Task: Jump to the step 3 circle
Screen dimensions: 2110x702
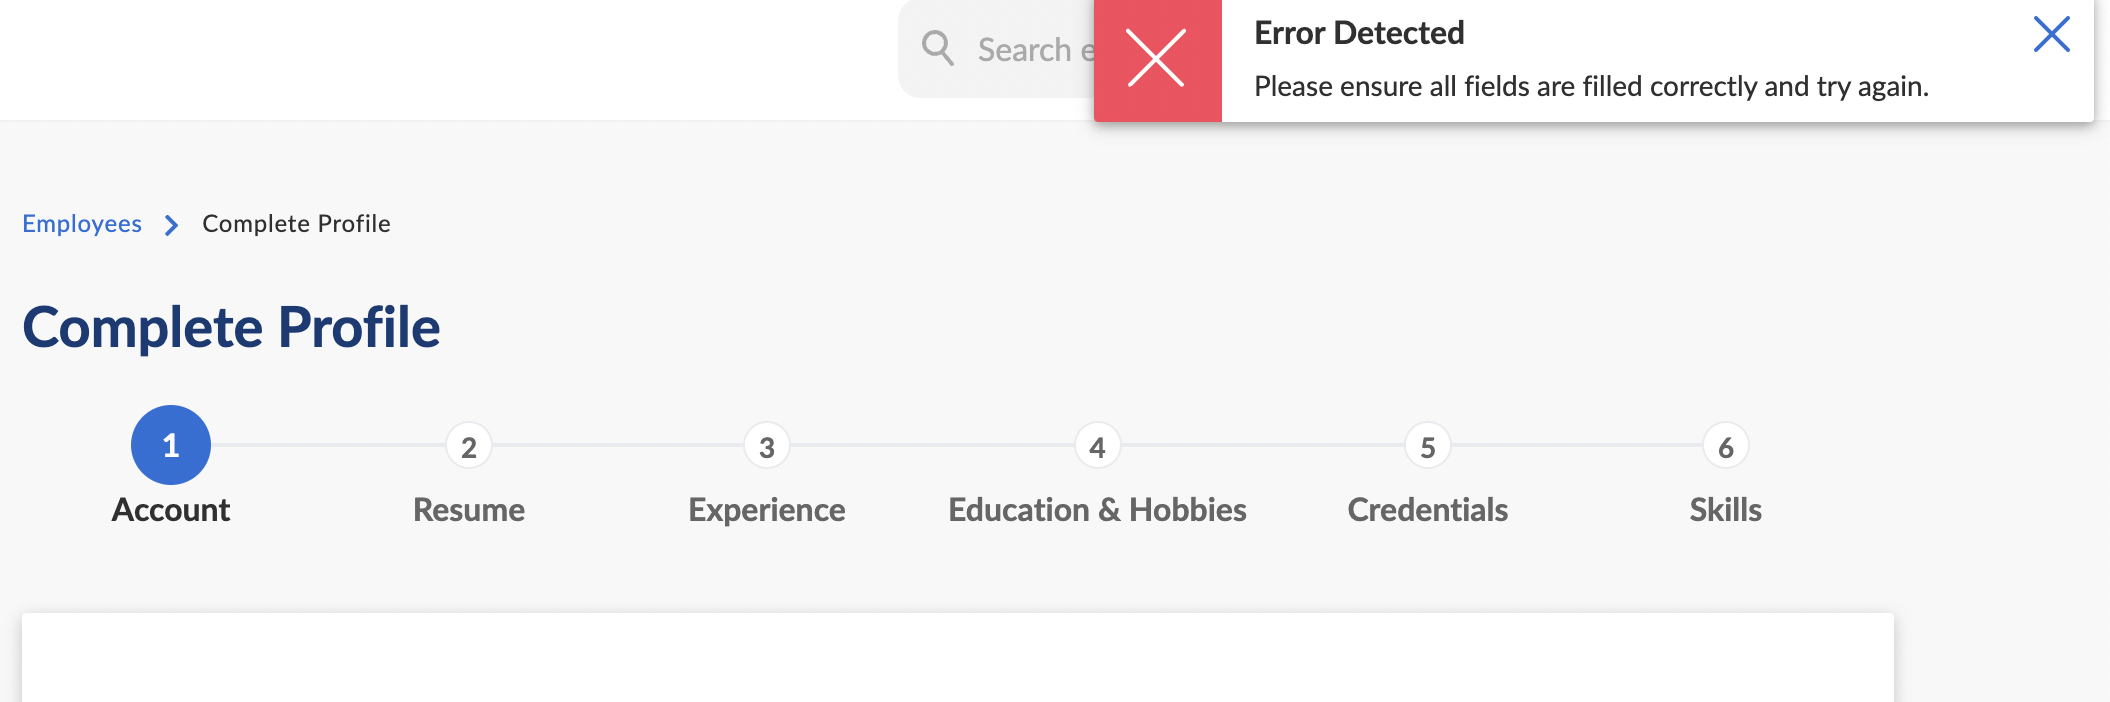Action: (767, 447)
